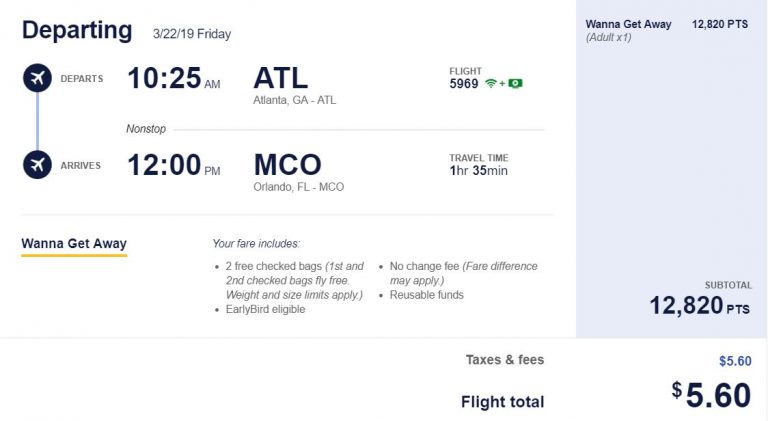Screen dimensions: 768x421
Task: Click the ATL departure airport code
Action: [x=281, y=78]
